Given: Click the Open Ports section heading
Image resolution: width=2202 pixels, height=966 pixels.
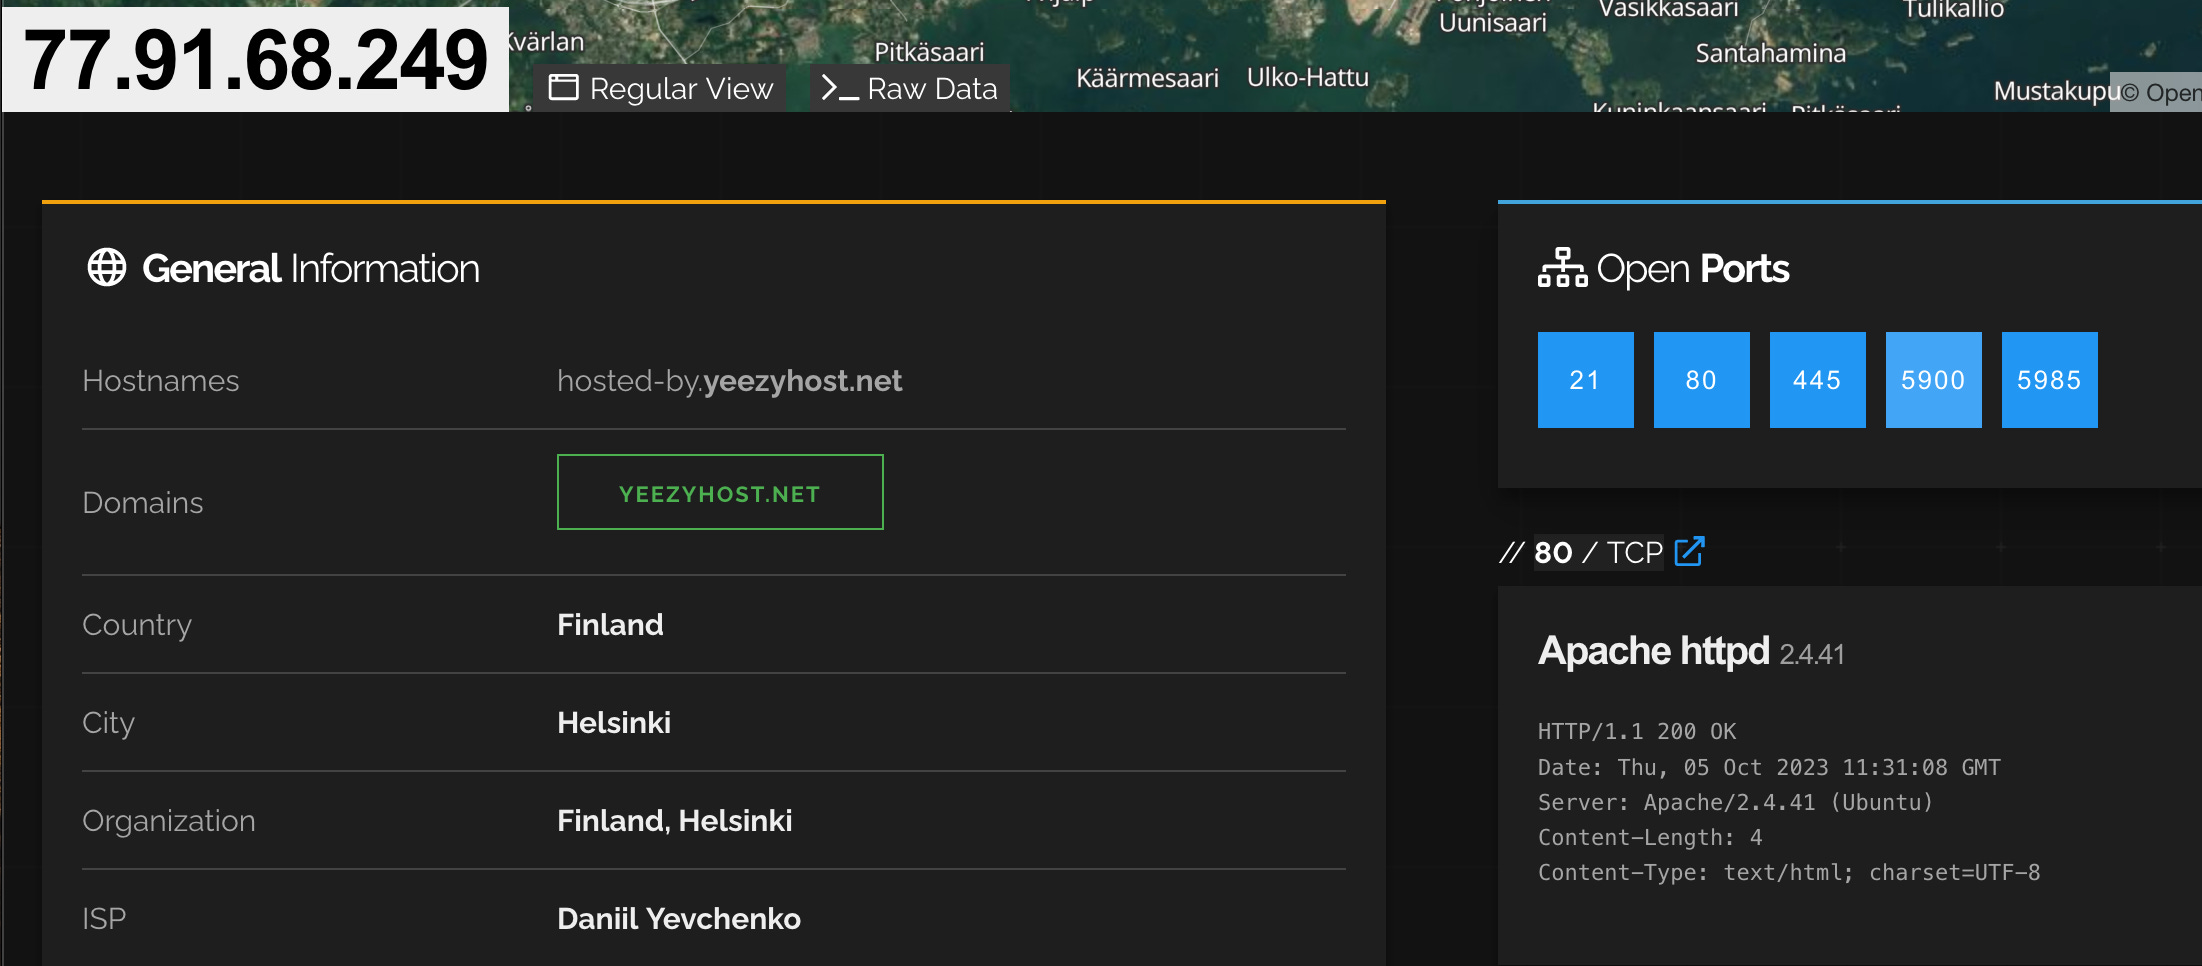Looking at the screenshot, I should (1693, 269).
